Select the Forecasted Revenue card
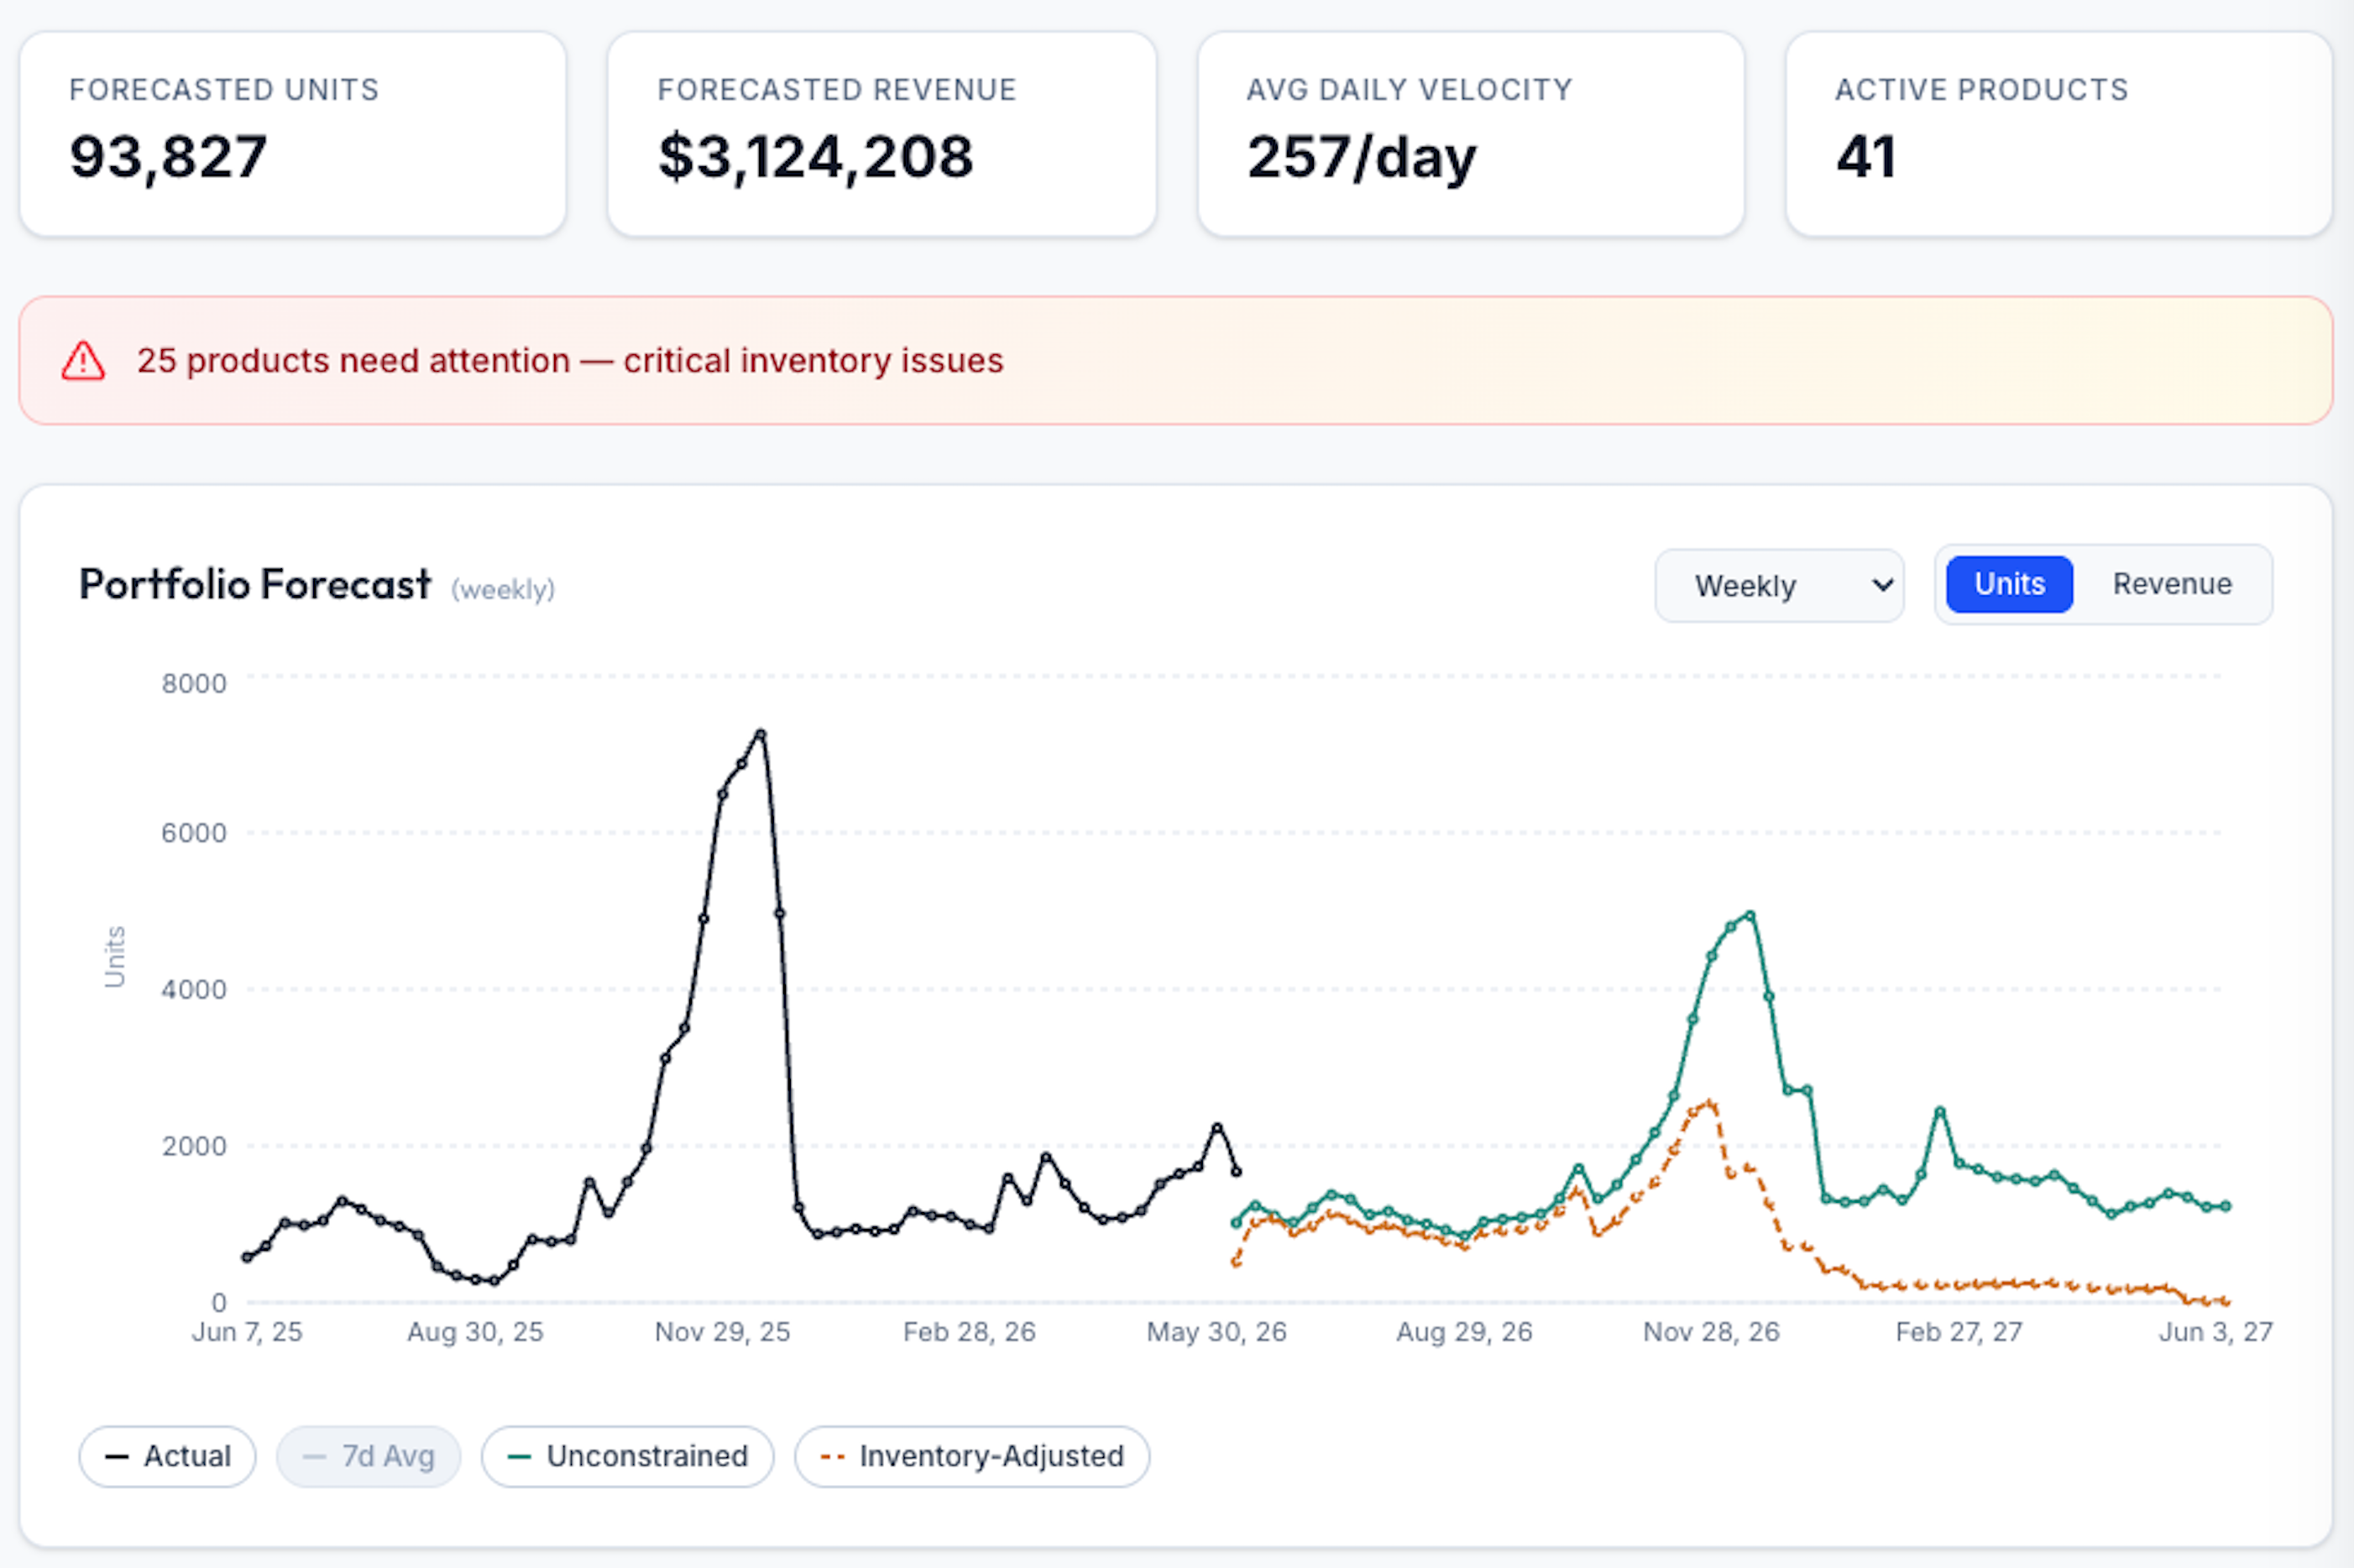The height and width of the screenshot is (1568, 2354). [x=882, y=134]
